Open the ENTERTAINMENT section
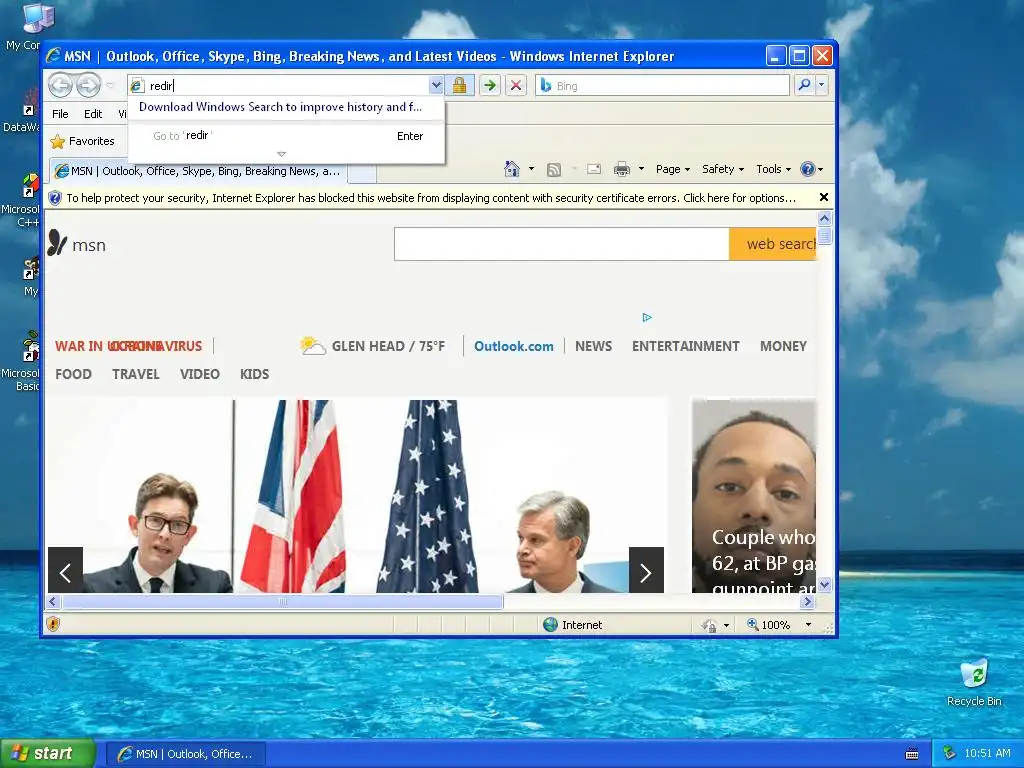This screenshot has width=1024, height=768. tap(685, 346)
